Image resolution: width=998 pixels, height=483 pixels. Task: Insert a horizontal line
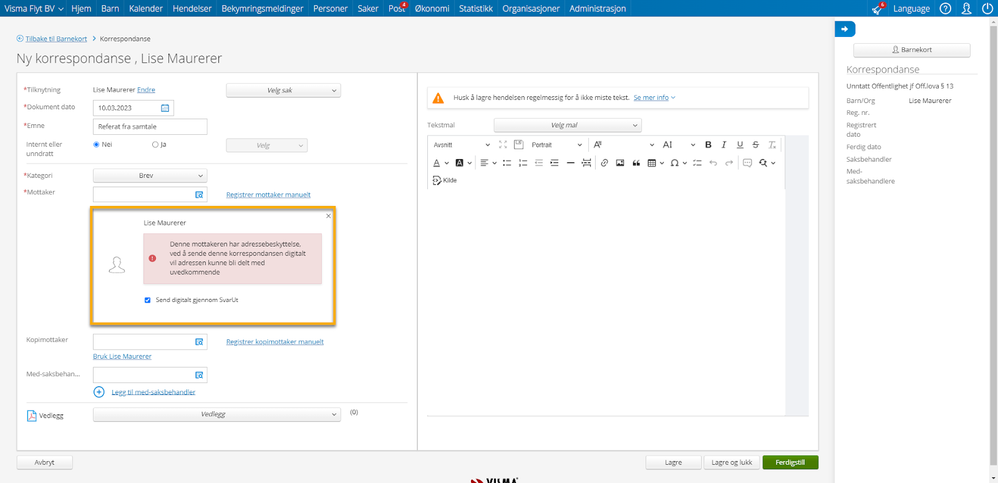pos(570,163)
